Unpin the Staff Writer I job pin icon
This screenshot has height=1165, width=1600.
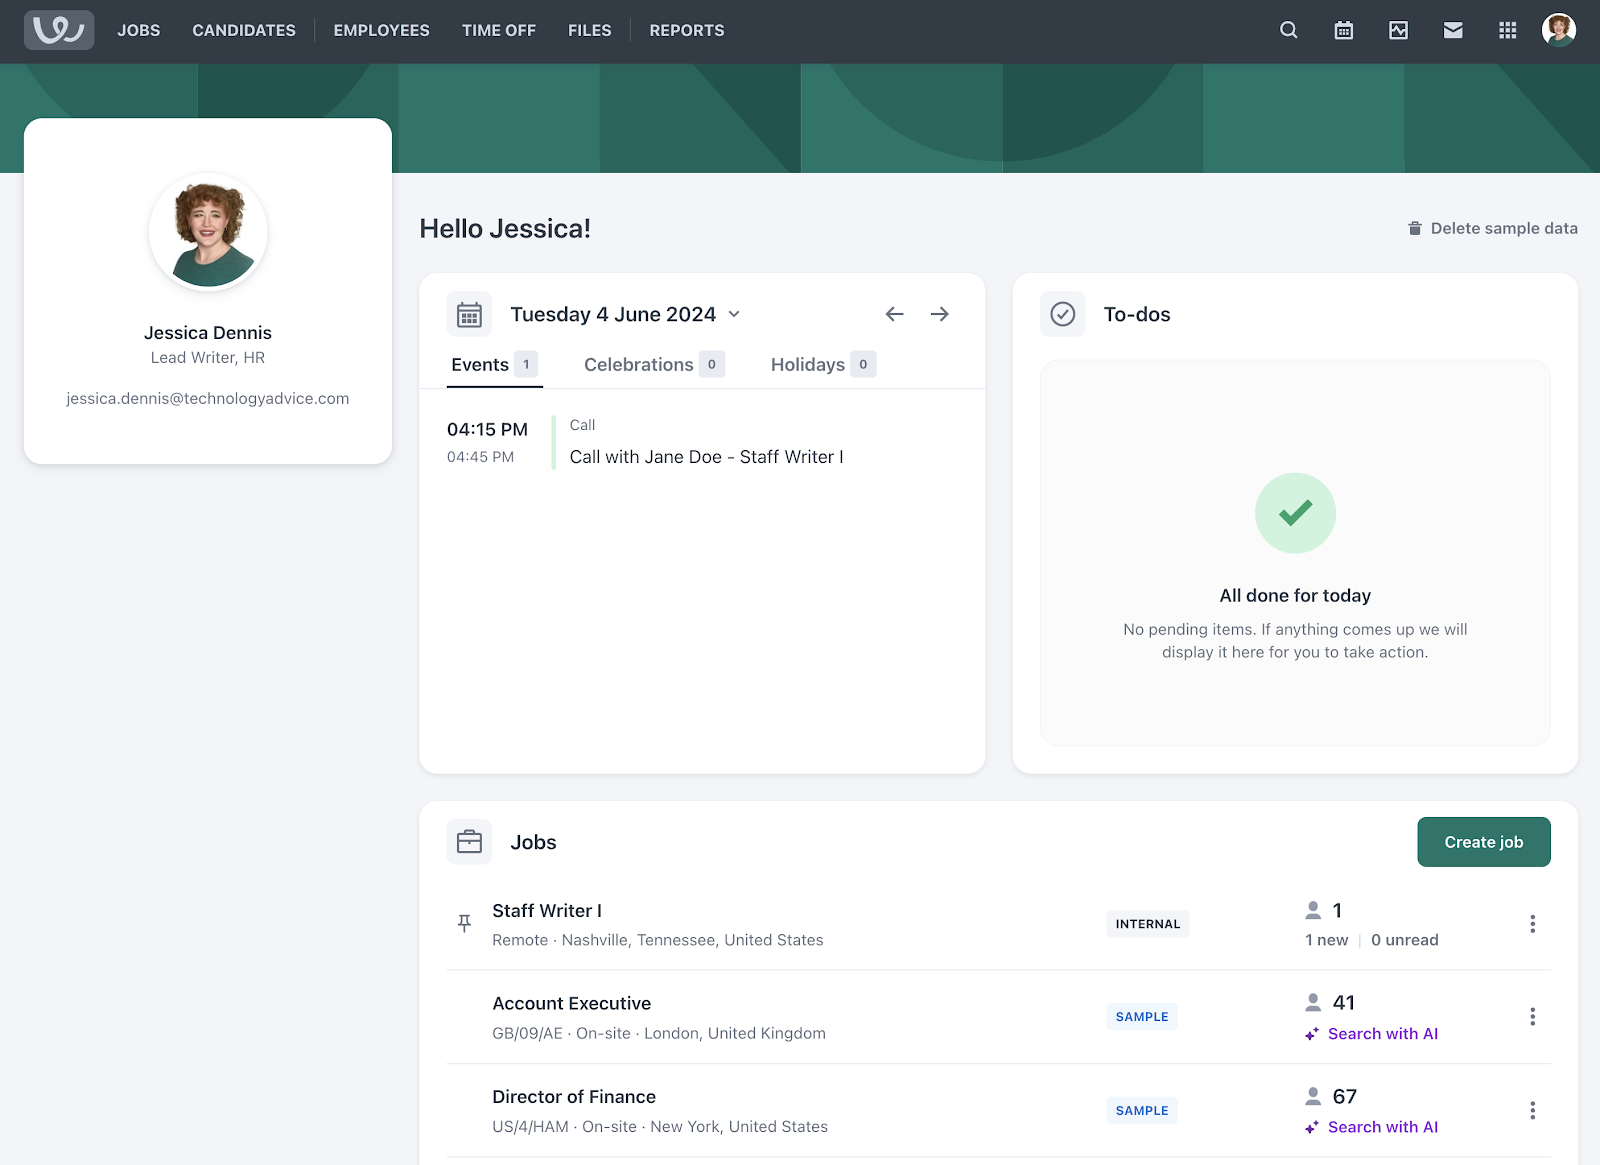464,923
